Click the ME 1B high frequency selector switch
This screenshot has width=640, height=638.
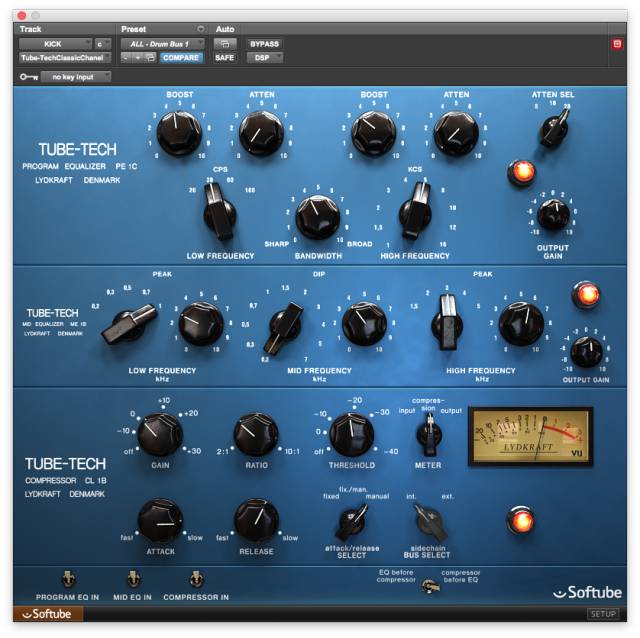pyautogui.click(x=447, y=322)
